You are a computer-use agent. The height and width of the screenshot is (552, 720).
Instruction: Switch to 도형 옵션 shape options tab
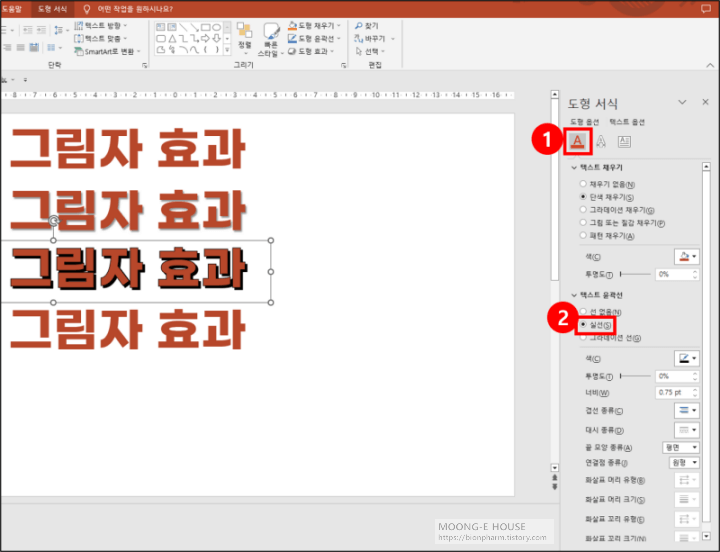tap(585, 122)
